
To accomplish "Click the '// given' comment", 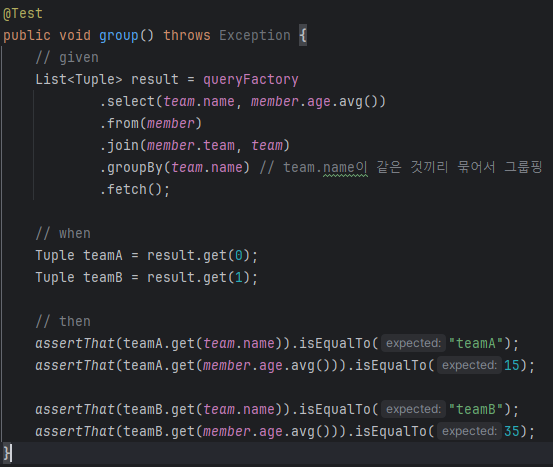I will pos(67,58).
